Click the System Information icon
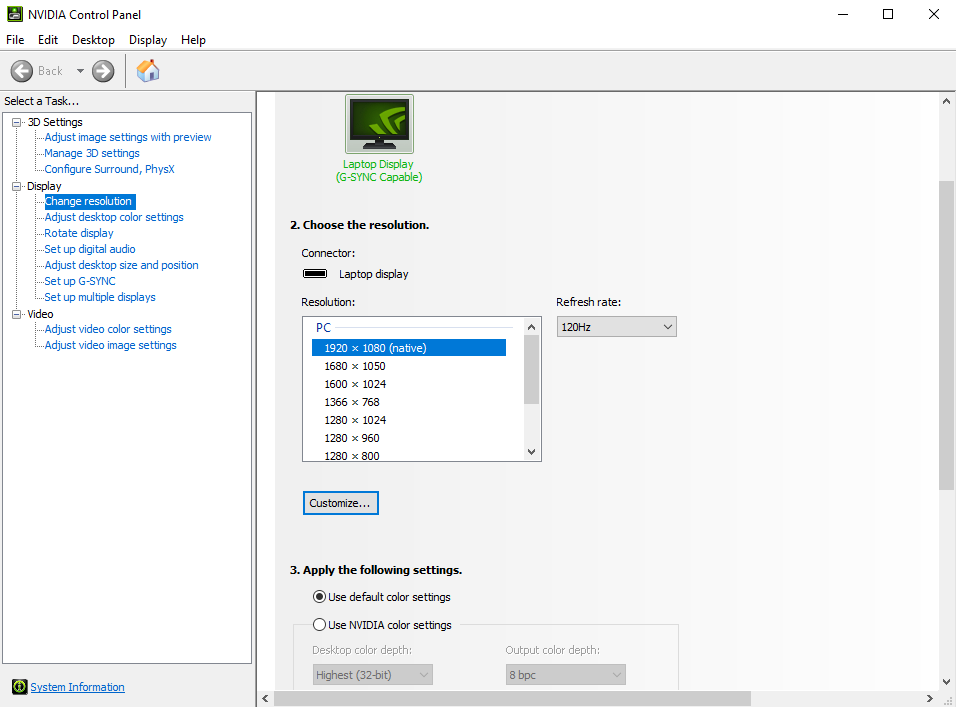Screen dimensions: 956x707 20,687
